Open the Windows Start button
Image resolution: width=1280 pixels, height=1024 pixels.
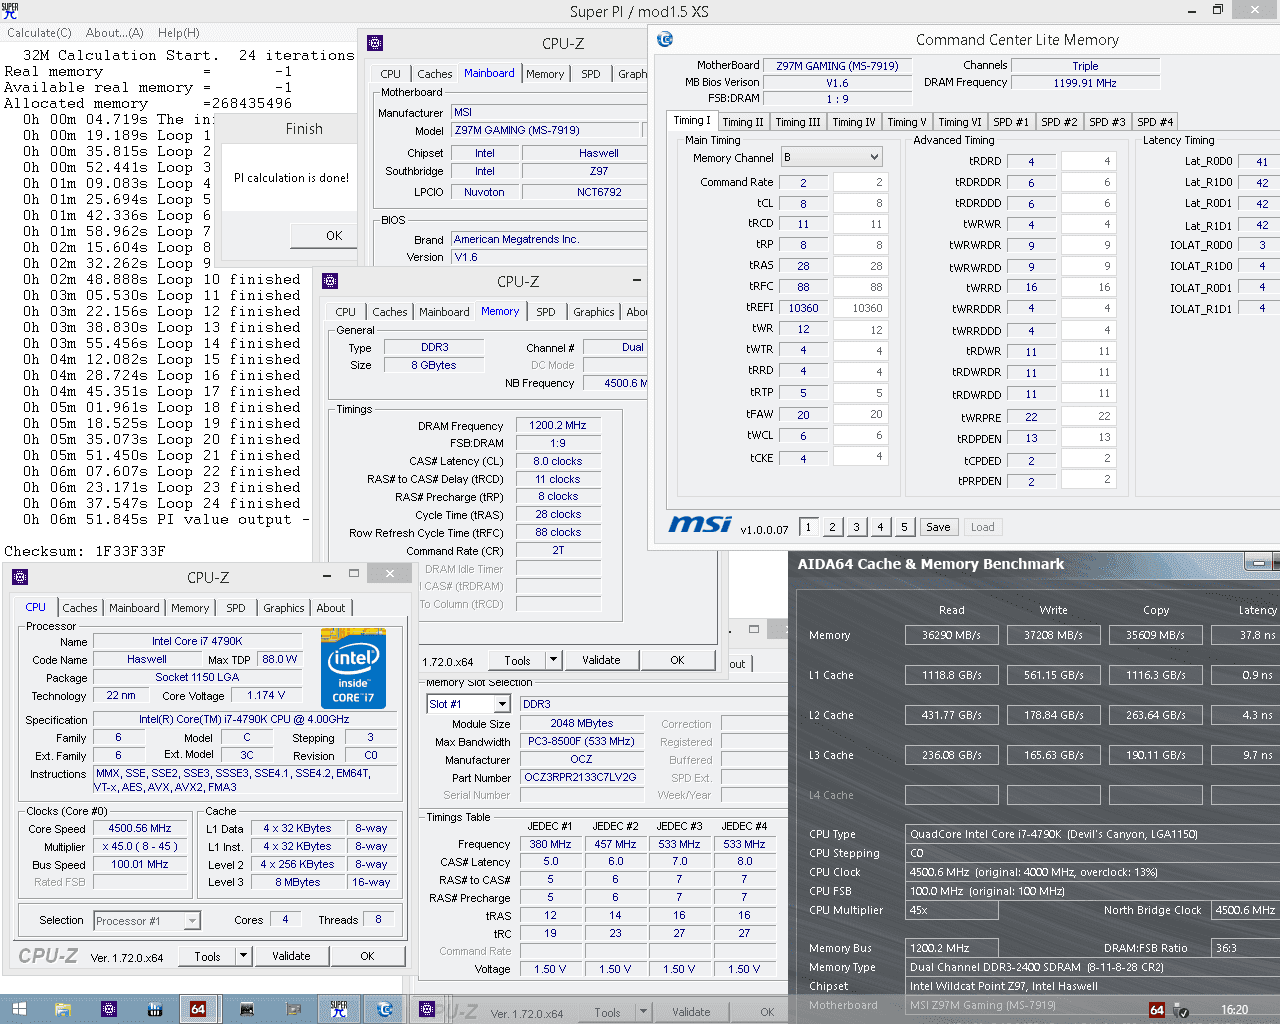pyautogui.click(x=19, y=1010)
